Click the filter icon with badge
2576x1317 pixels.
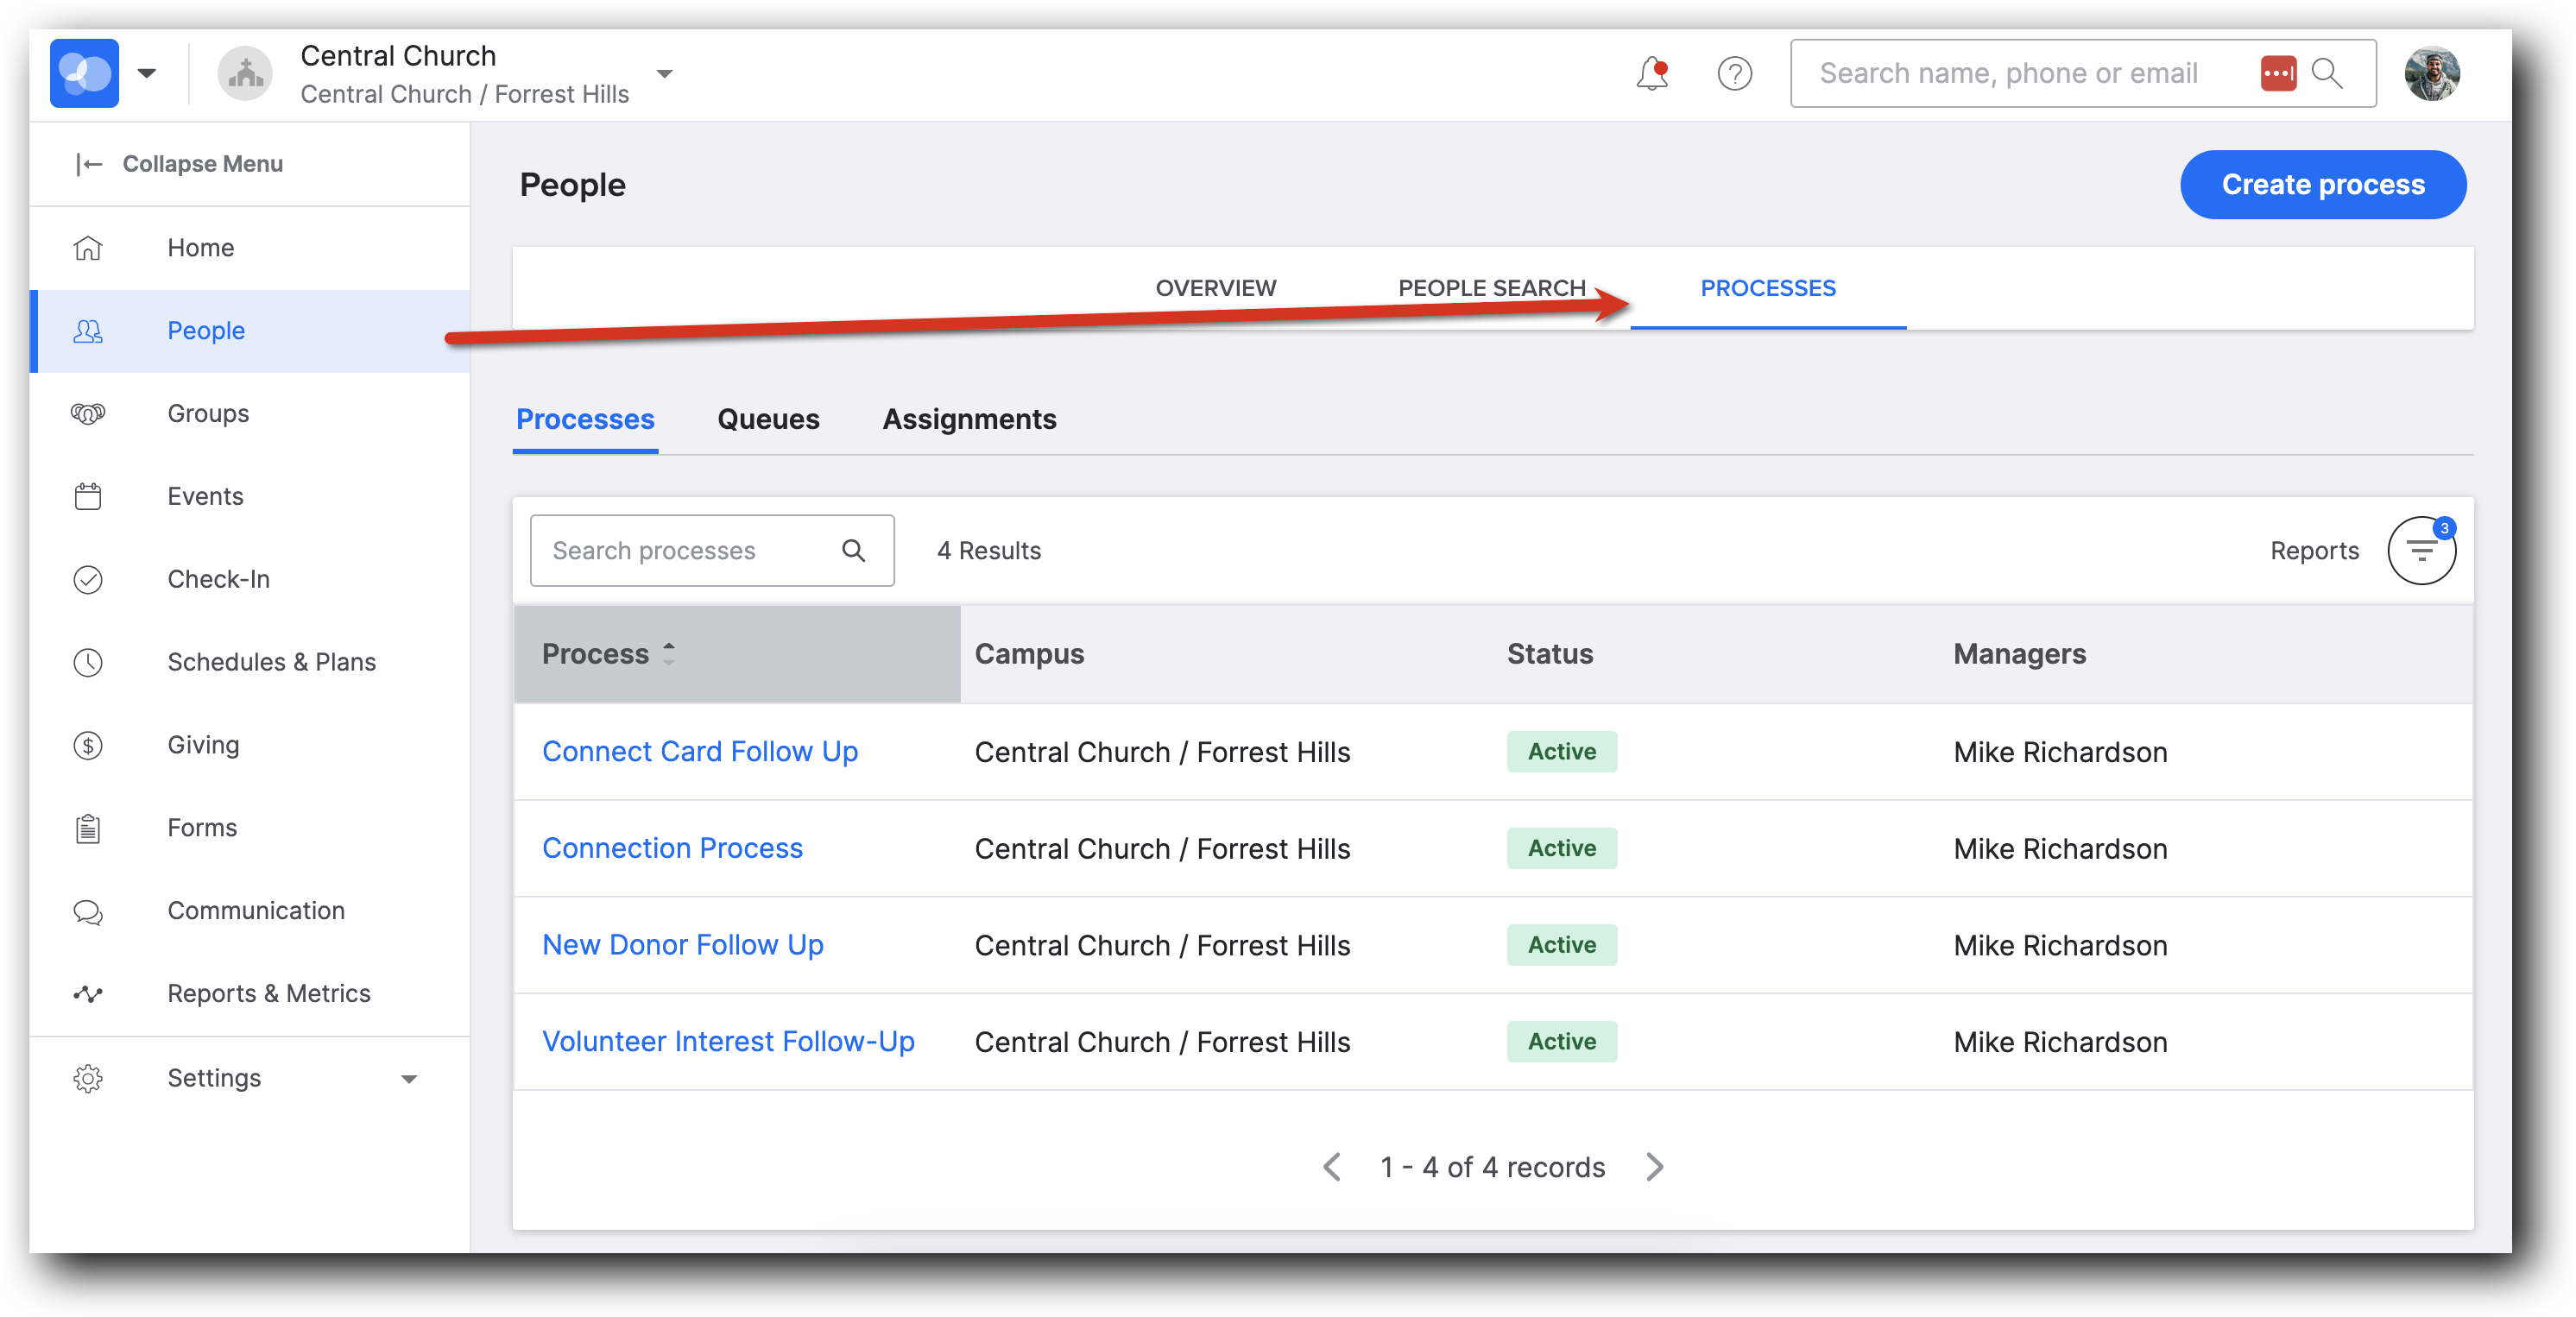2420,550
